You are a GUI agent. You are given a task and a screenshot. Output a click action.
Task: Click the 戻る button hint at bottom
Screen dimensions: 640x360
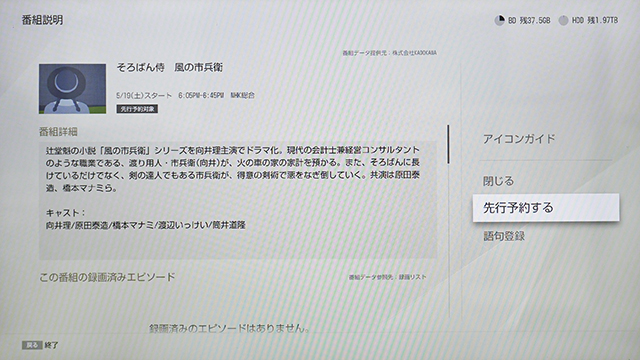tap(32, 345)
